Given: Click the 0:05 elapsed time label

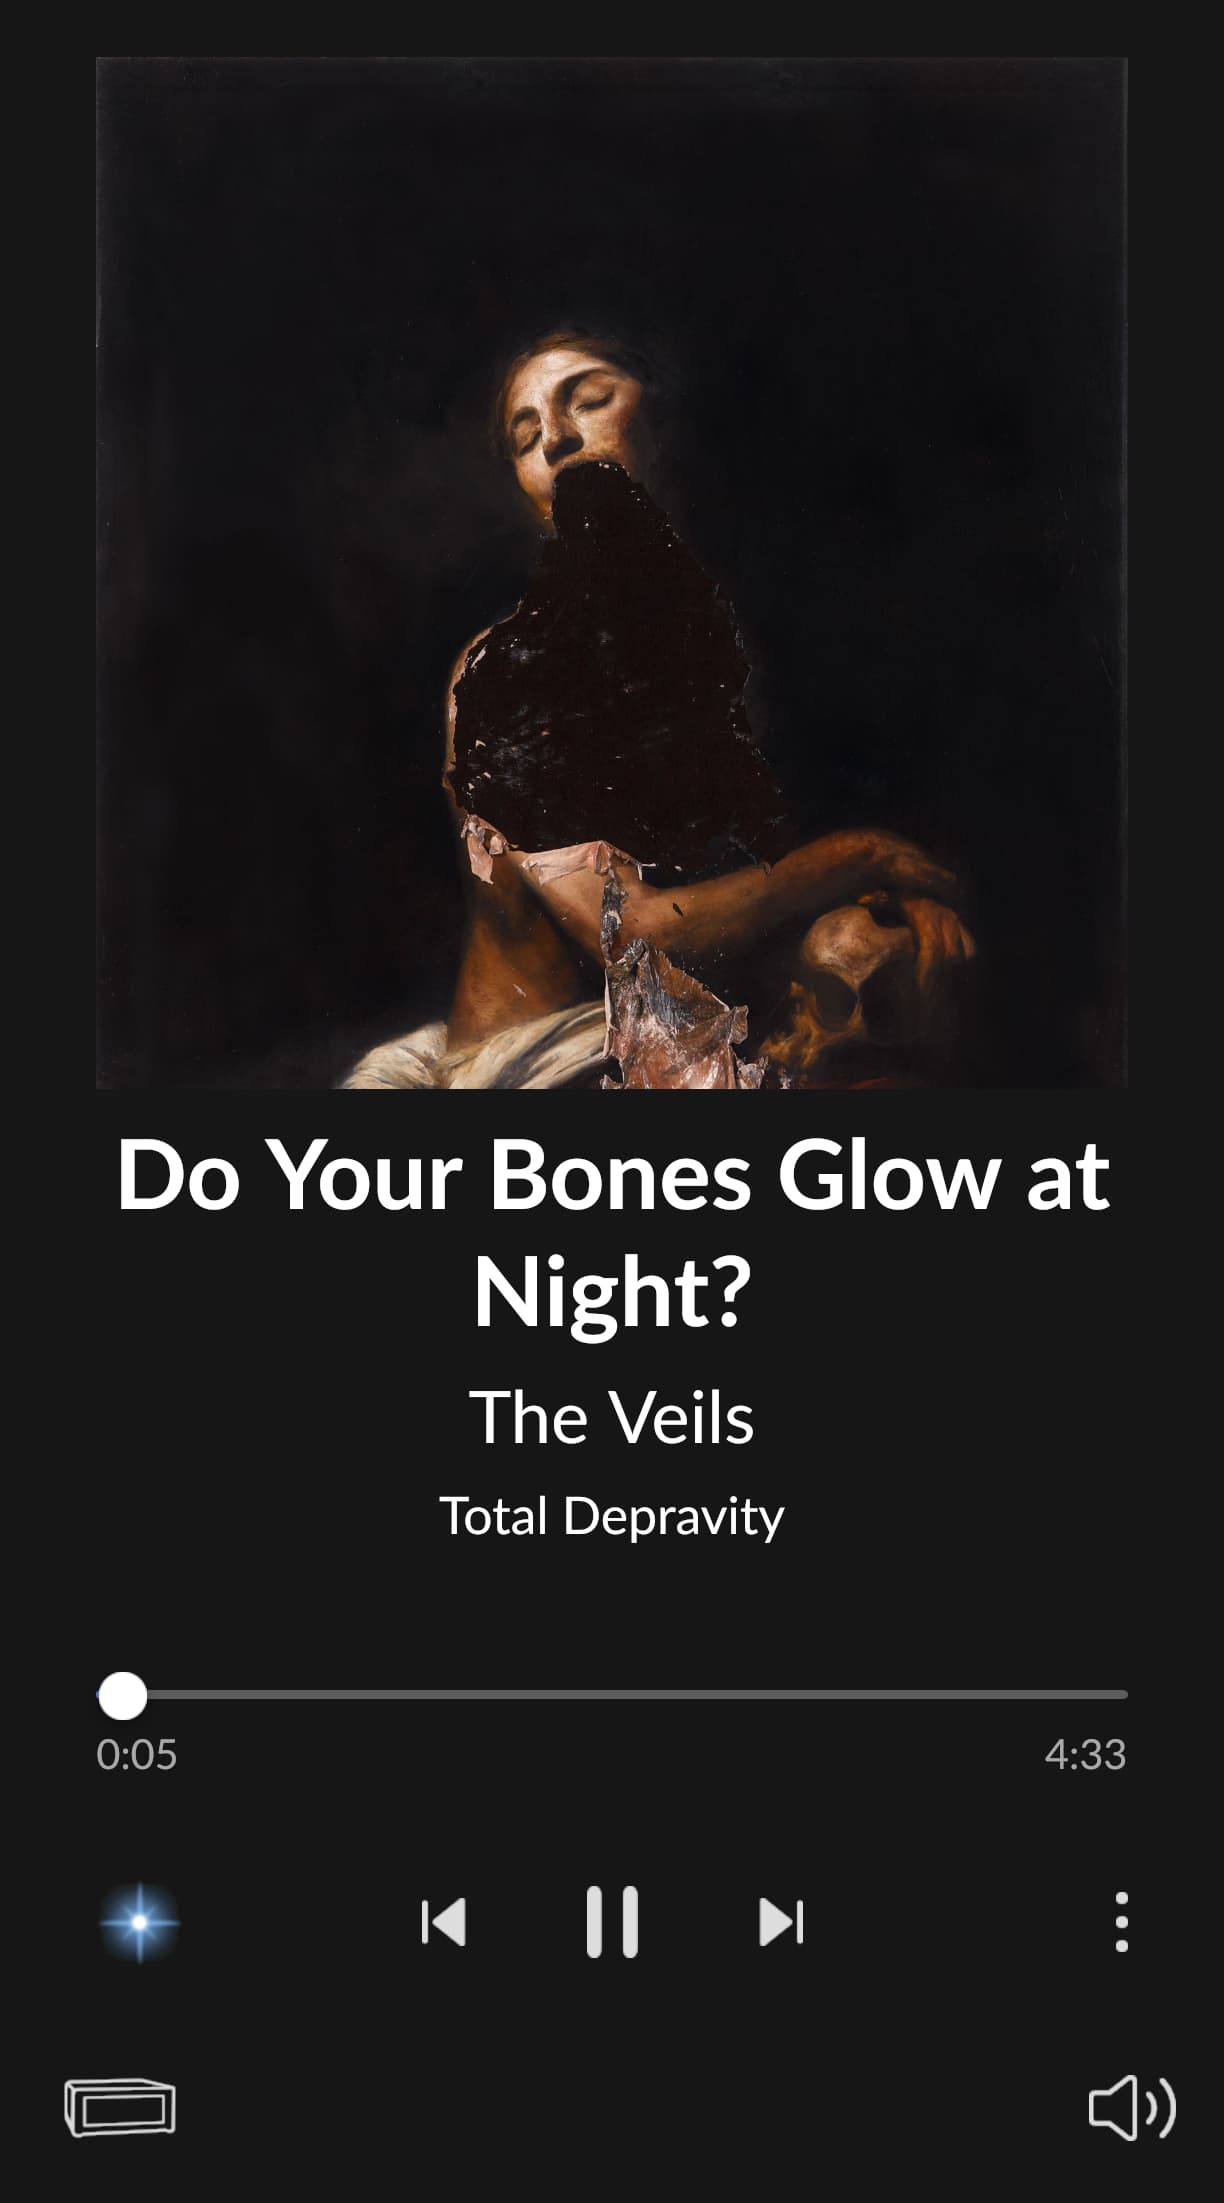Looking at the screenshot, I should click(x=136, y=1755).
